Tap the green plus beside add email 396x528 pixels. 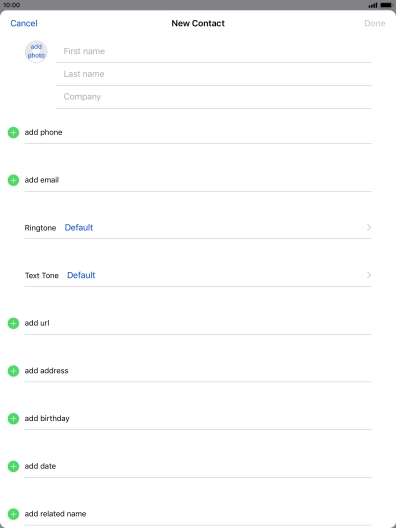pyautogui.click(x=13, y=180)
